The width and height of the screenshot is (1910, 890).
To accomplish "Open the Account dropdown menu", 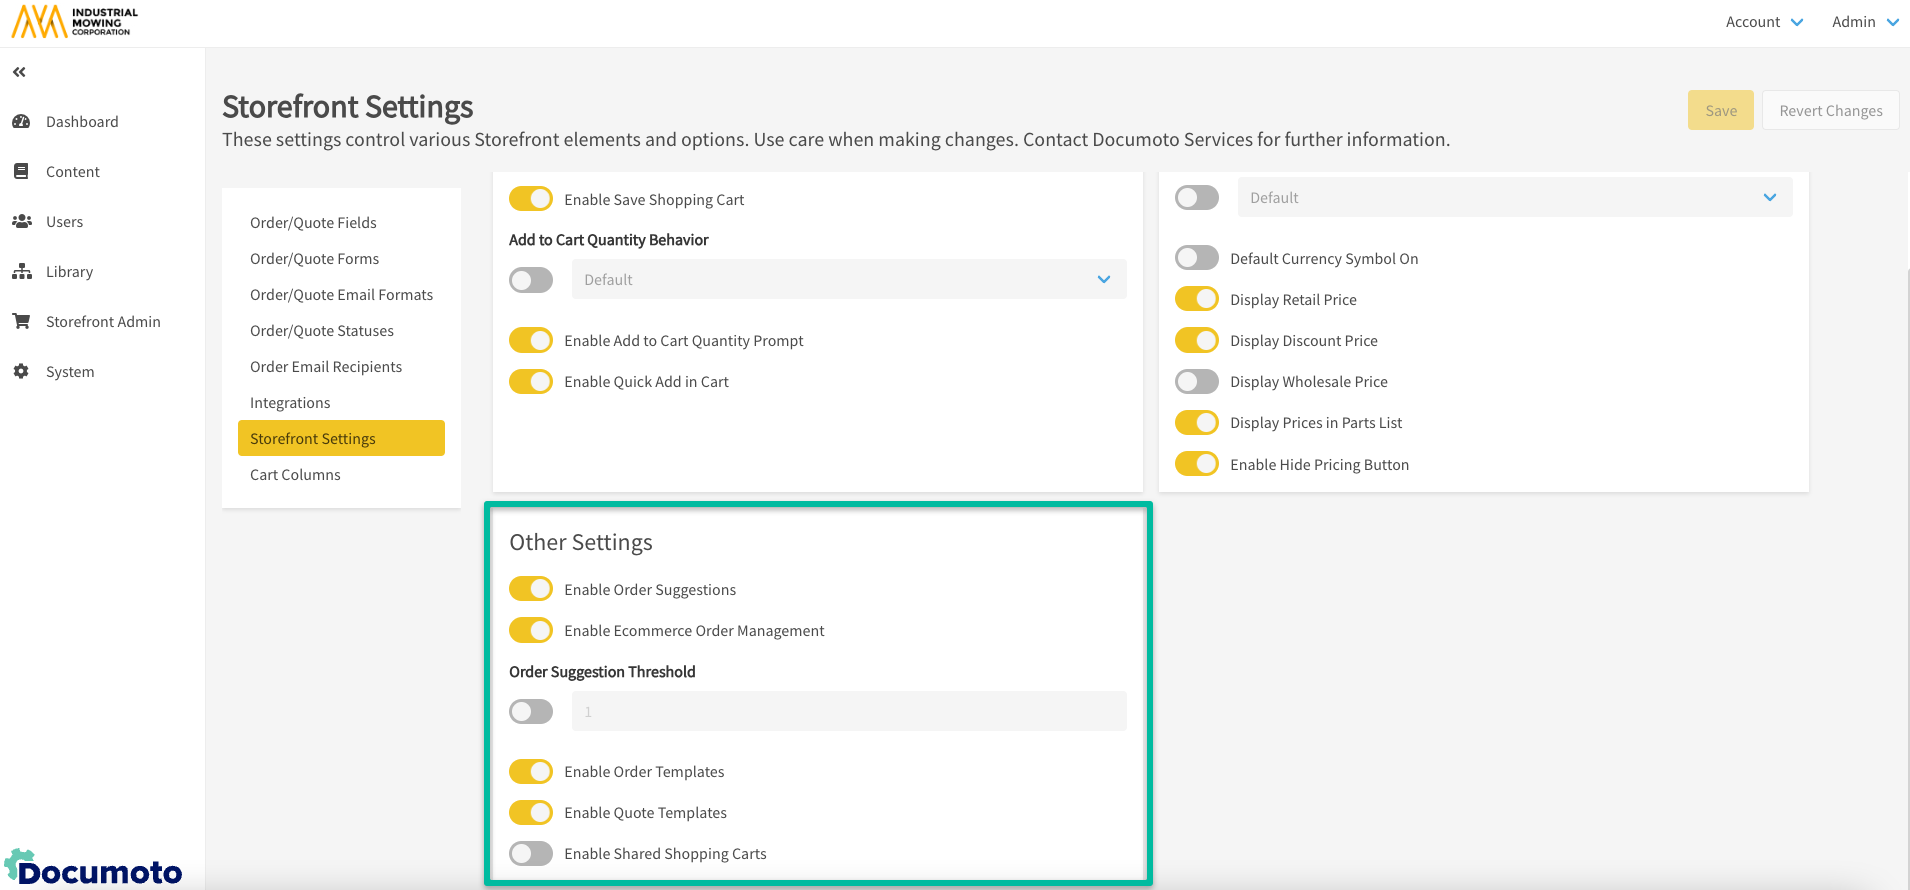I will click(1763, 22).
